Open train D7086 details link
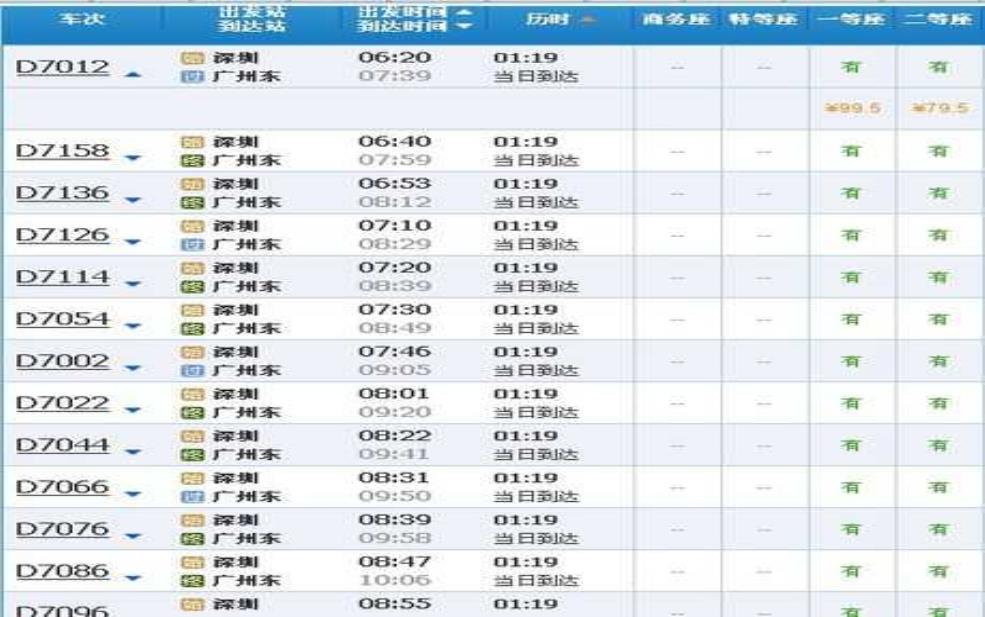 (x=62, y=572)
